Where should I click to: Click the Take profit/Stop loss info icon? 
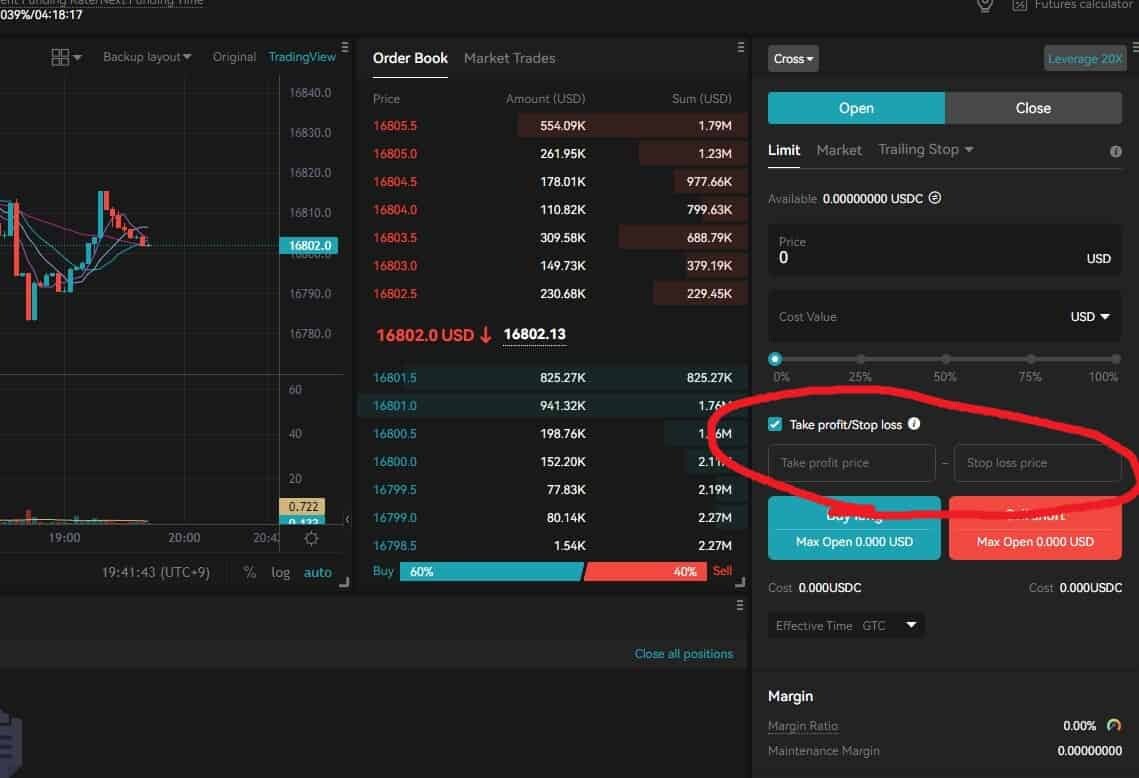pos(913,424)
